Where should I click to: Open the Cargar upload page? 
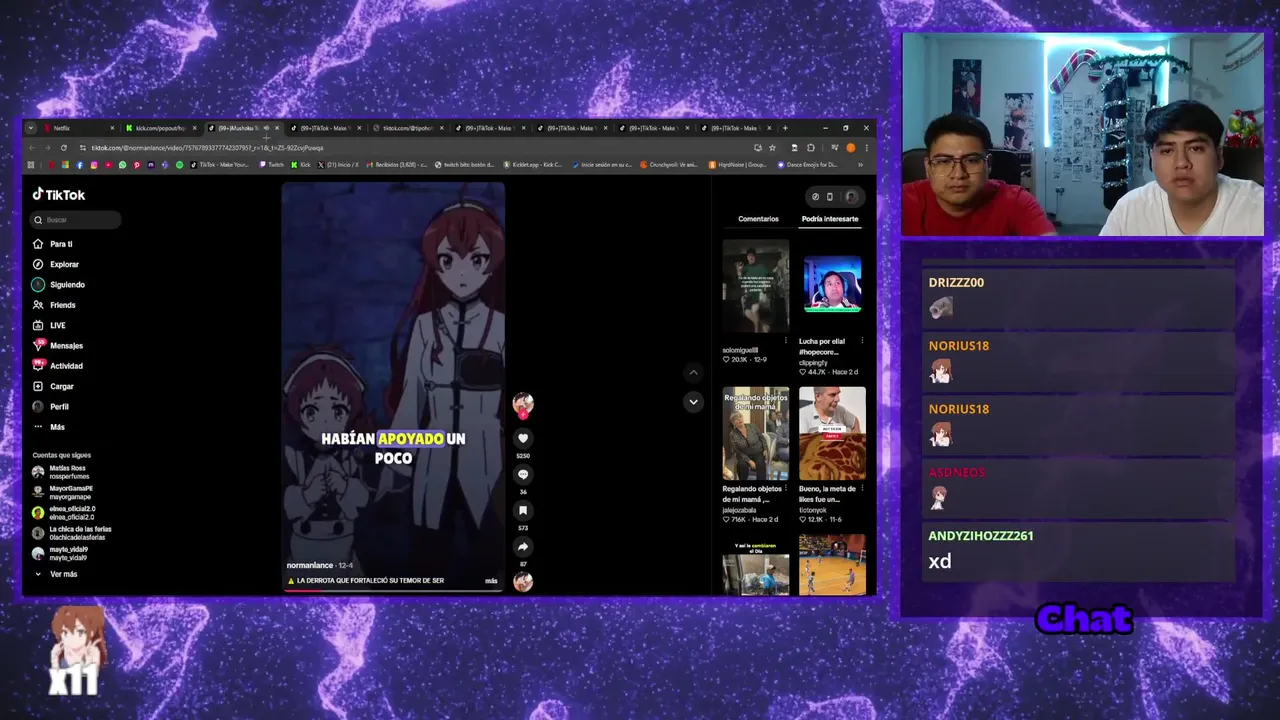tap(54, 386)
